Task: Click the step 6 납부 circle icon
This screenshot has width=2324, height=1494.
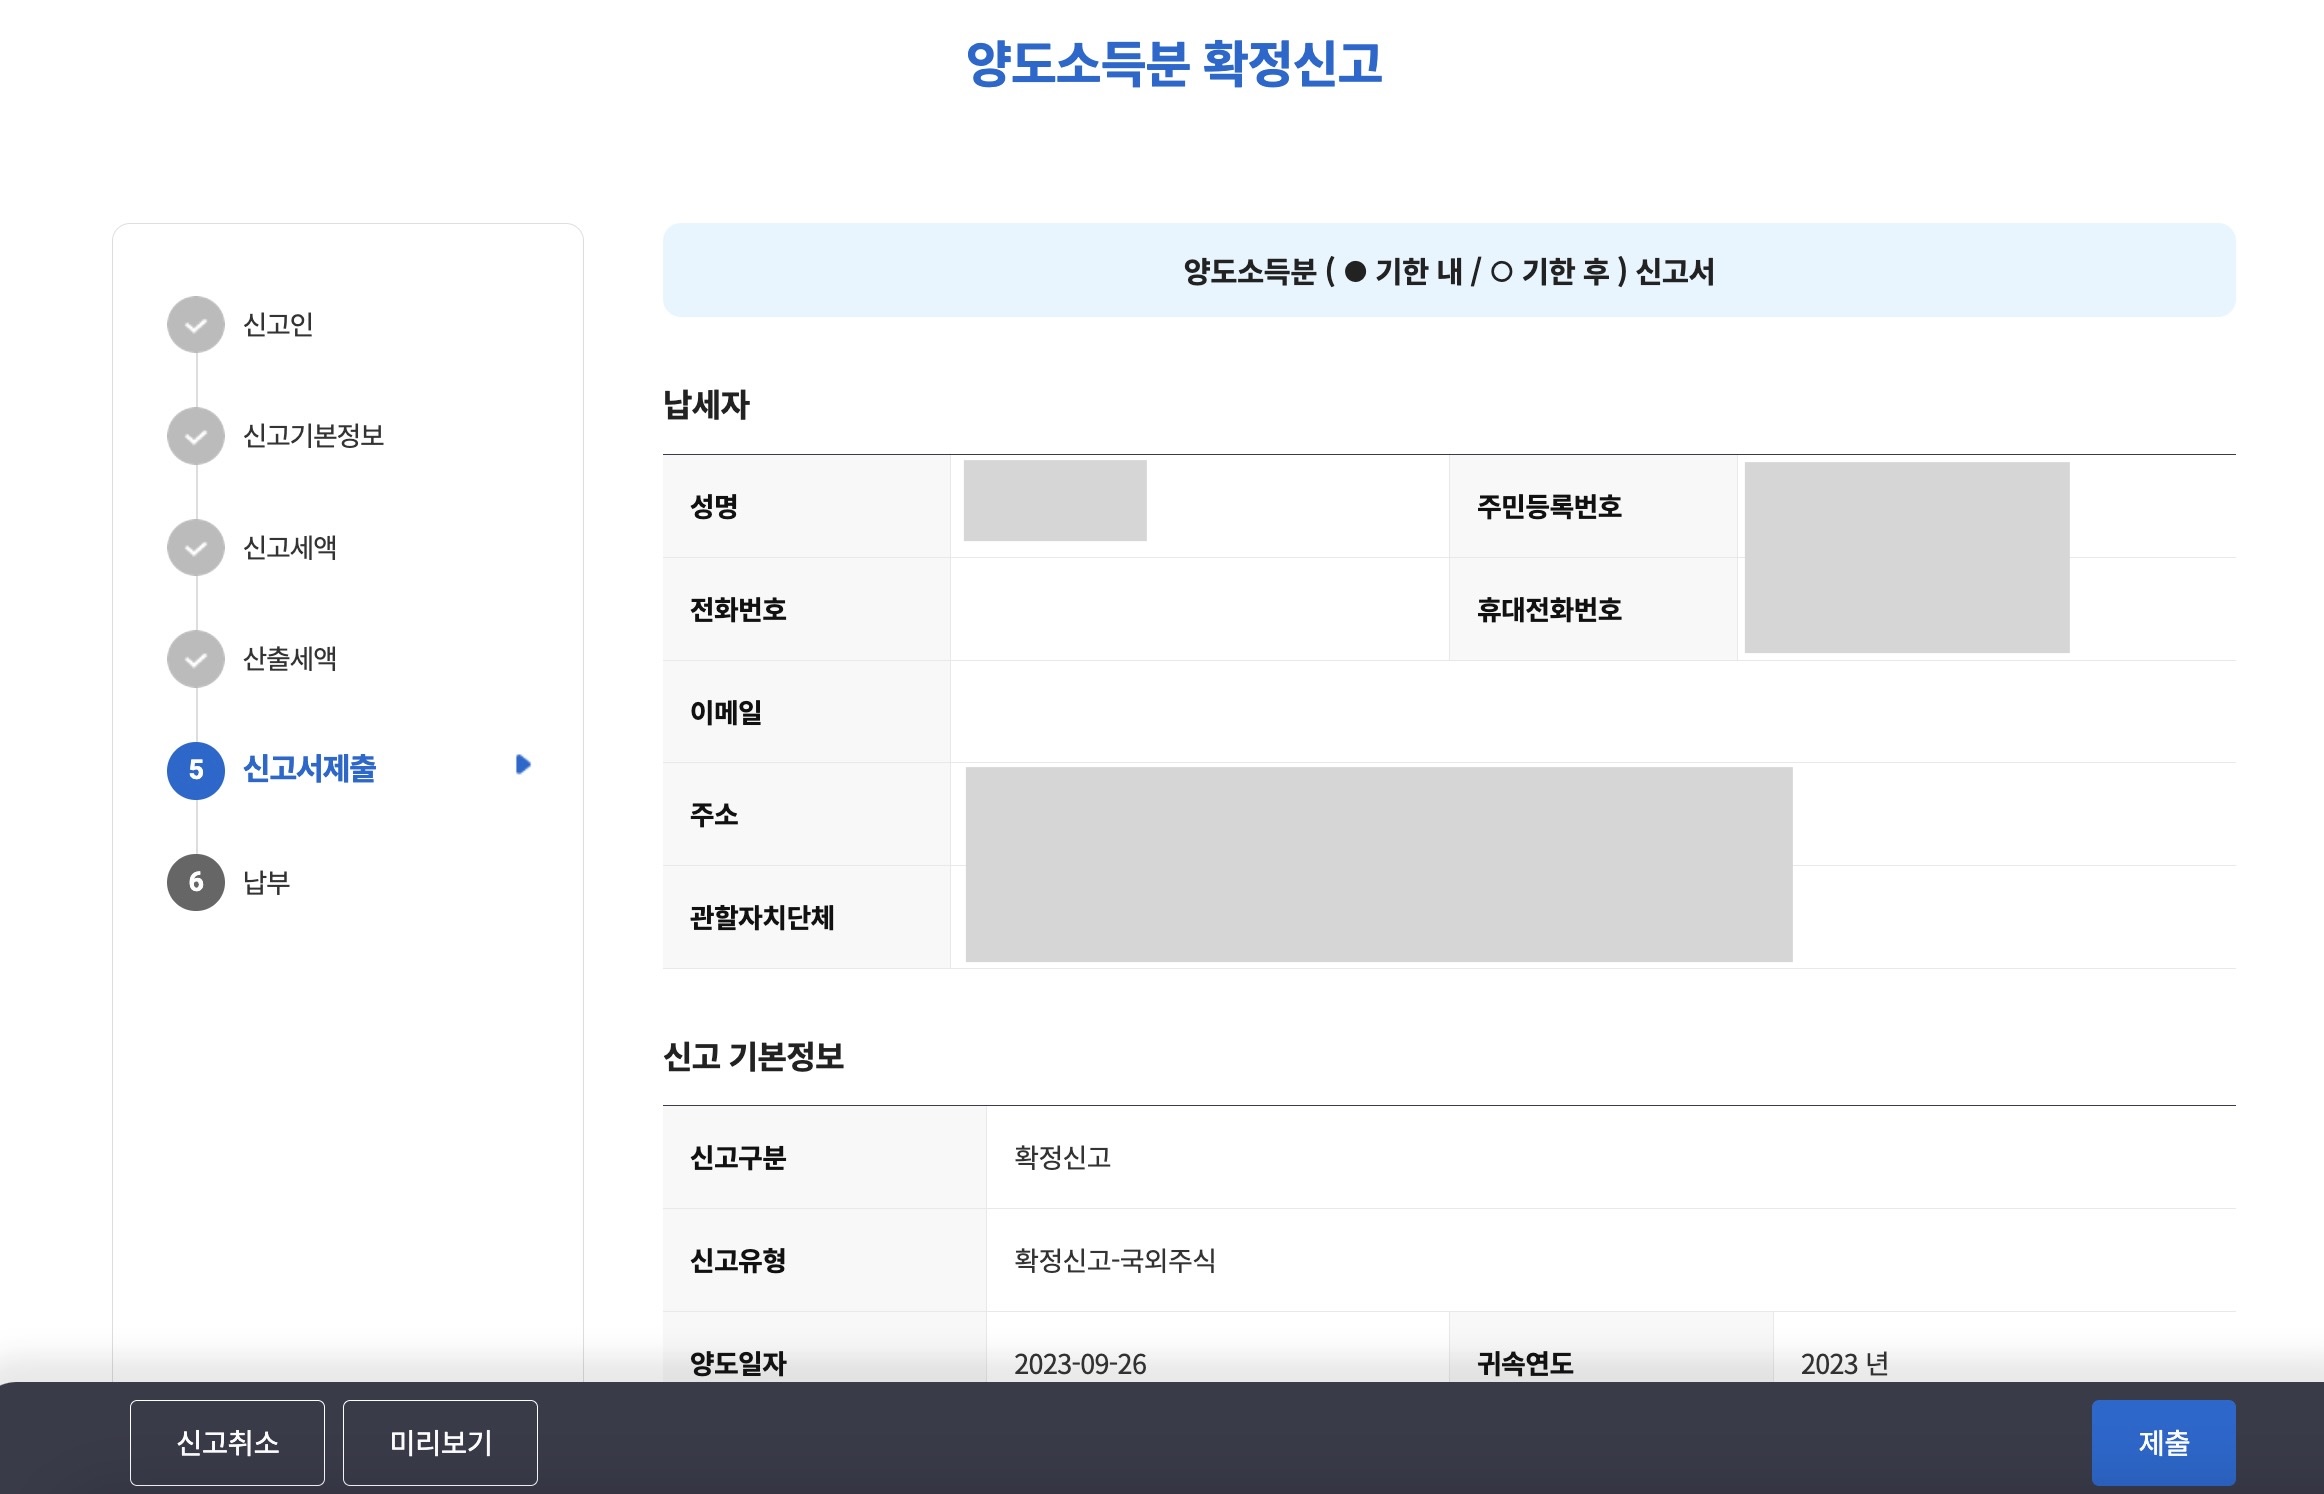Action: click(196, 882)
